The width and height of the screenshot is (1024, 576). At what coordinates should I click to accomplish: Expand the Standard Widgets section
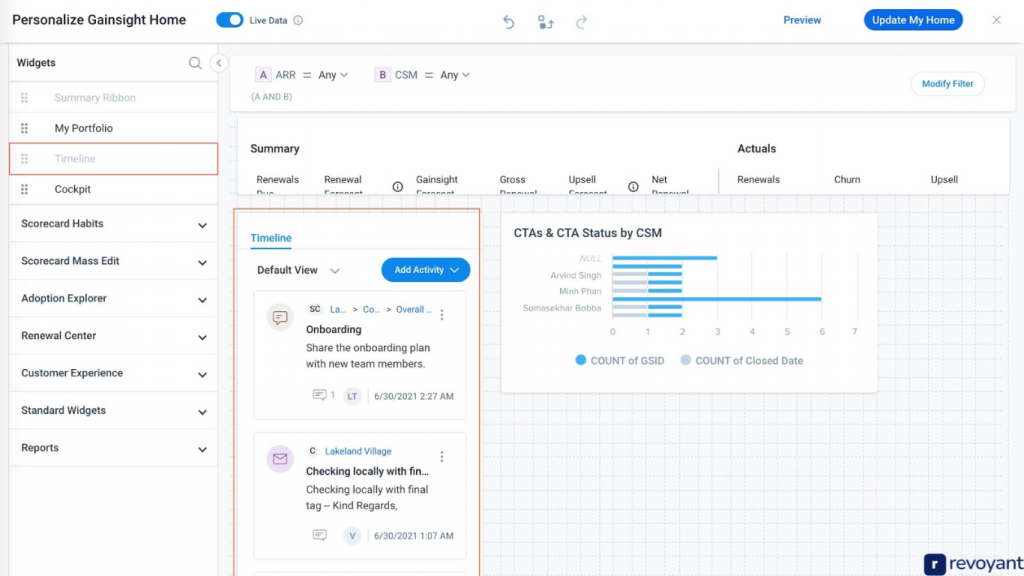click(114, 410)
